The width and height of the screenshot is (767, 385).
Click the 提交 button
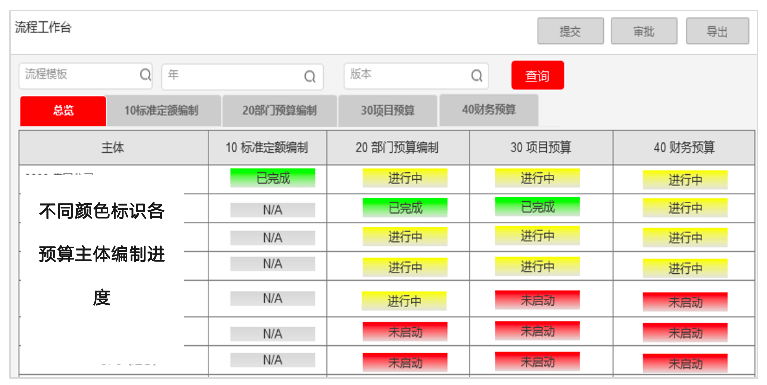tap(570, 31)
